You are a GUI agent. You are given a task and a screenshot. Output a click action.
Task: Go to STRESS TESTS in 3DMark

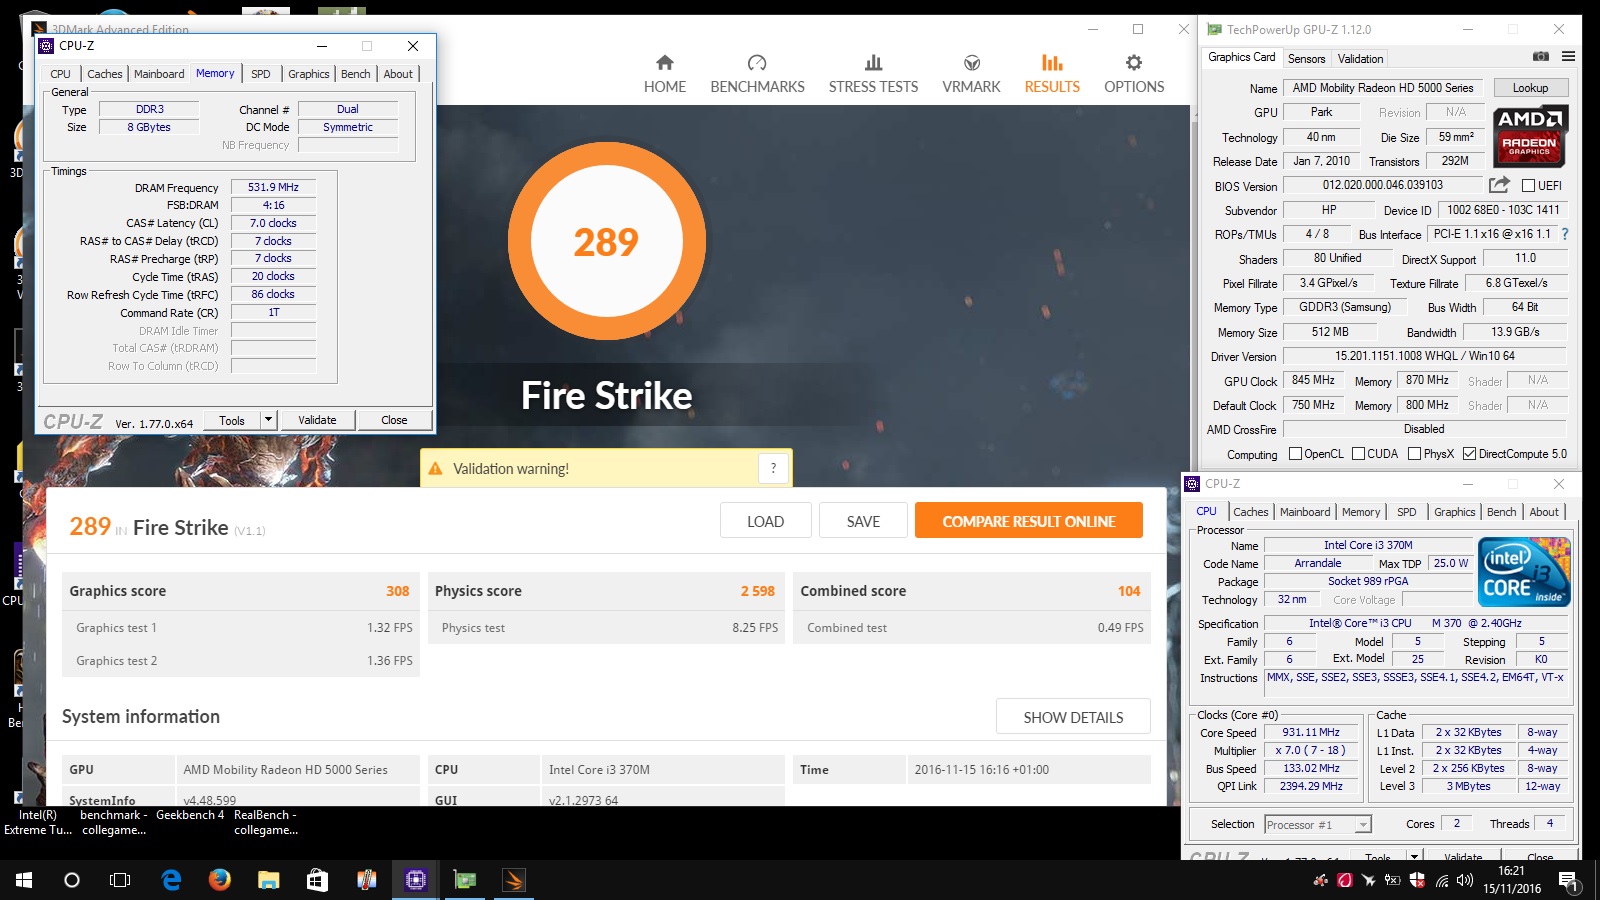873,75
